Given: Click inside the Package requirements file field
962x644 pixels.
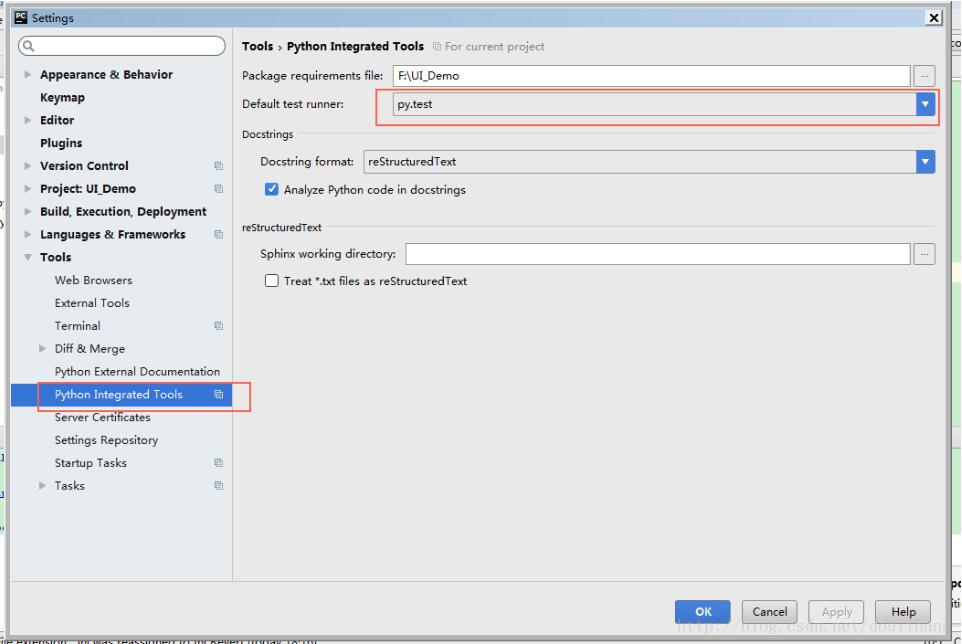Looking at the screenshot, I should (x=650, y=74).
